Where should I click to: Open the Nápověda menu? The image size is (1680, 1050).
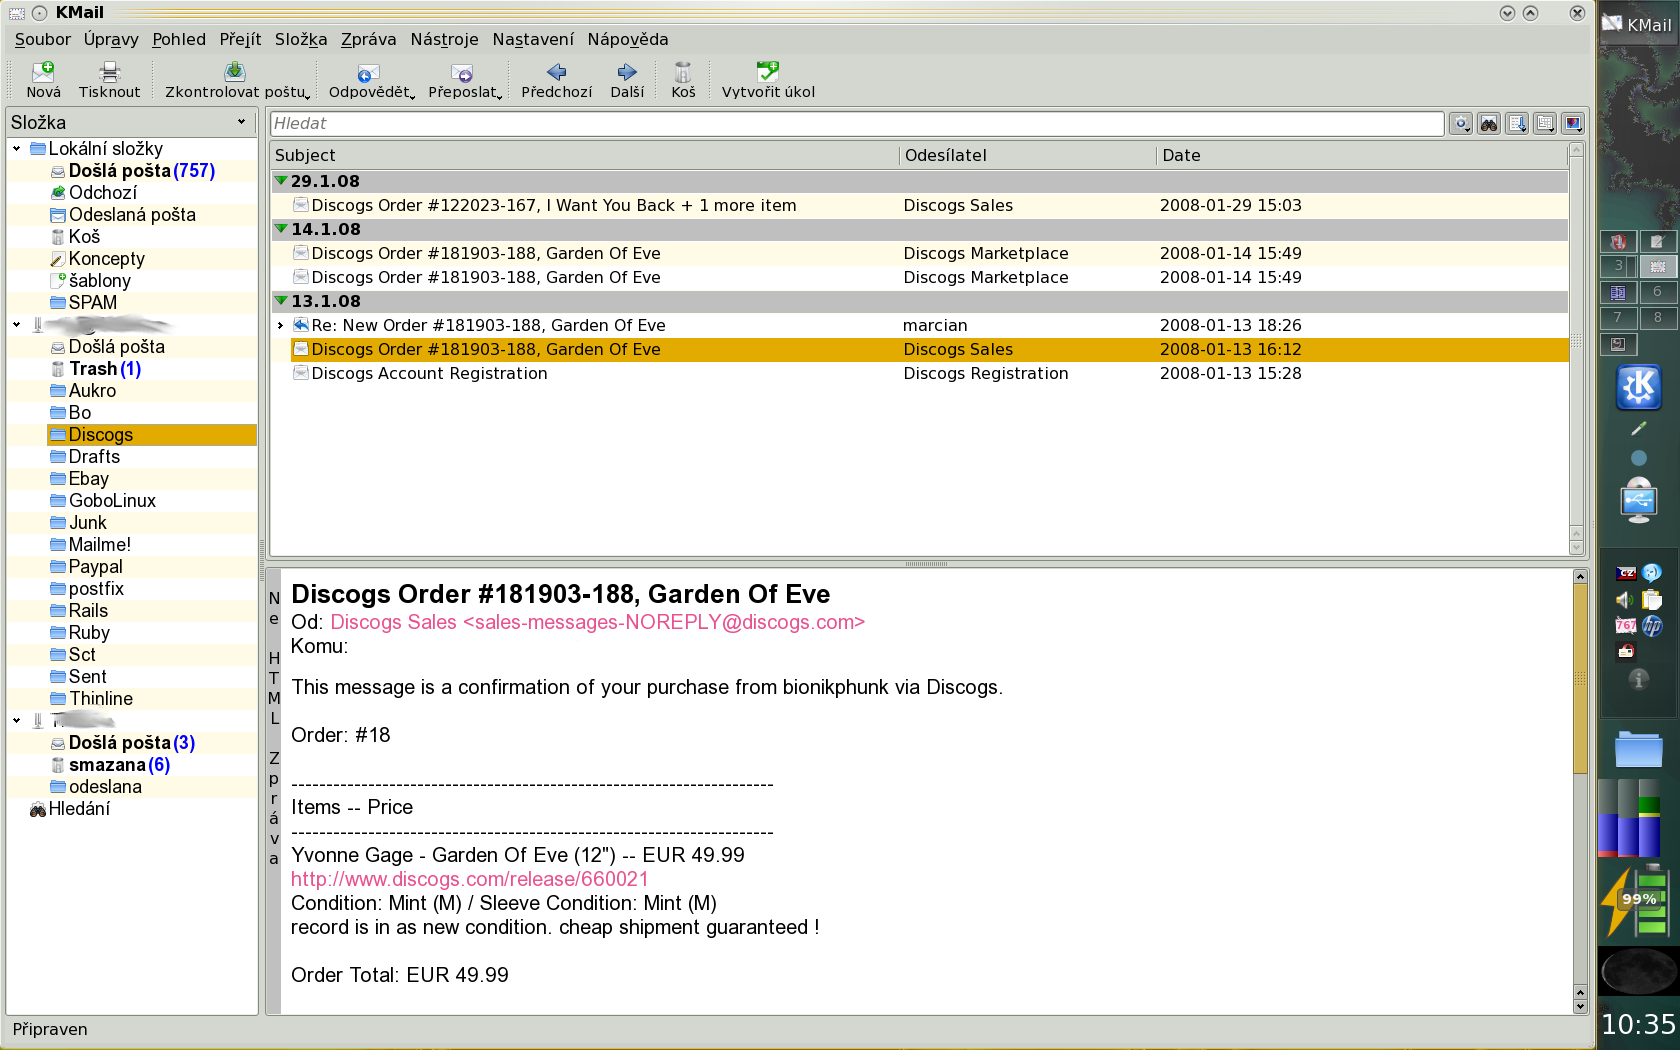[628, 39]
